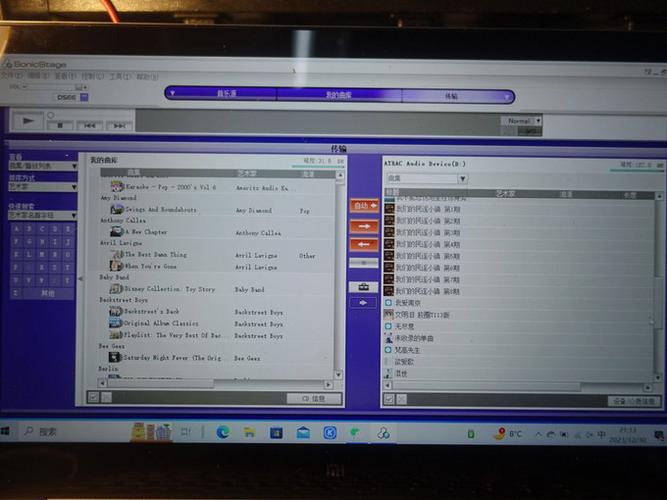Switch to the 我的曲库 tab

pos(339,94)
